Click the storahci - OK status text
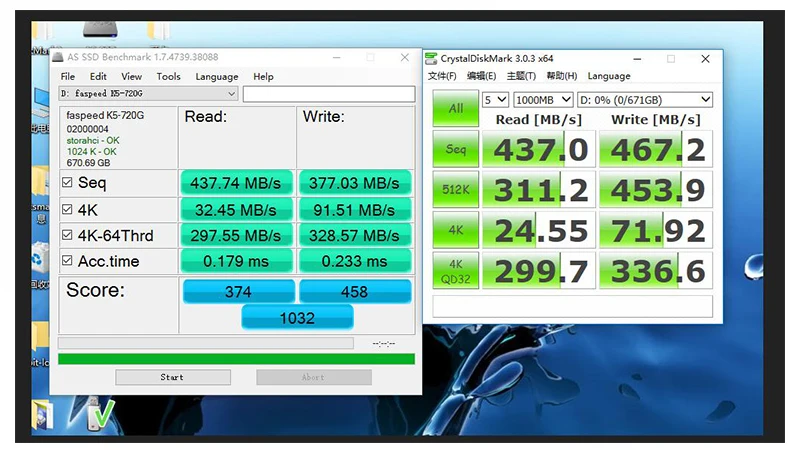Viewport: 800px width, 450px height. click(93, 140)
